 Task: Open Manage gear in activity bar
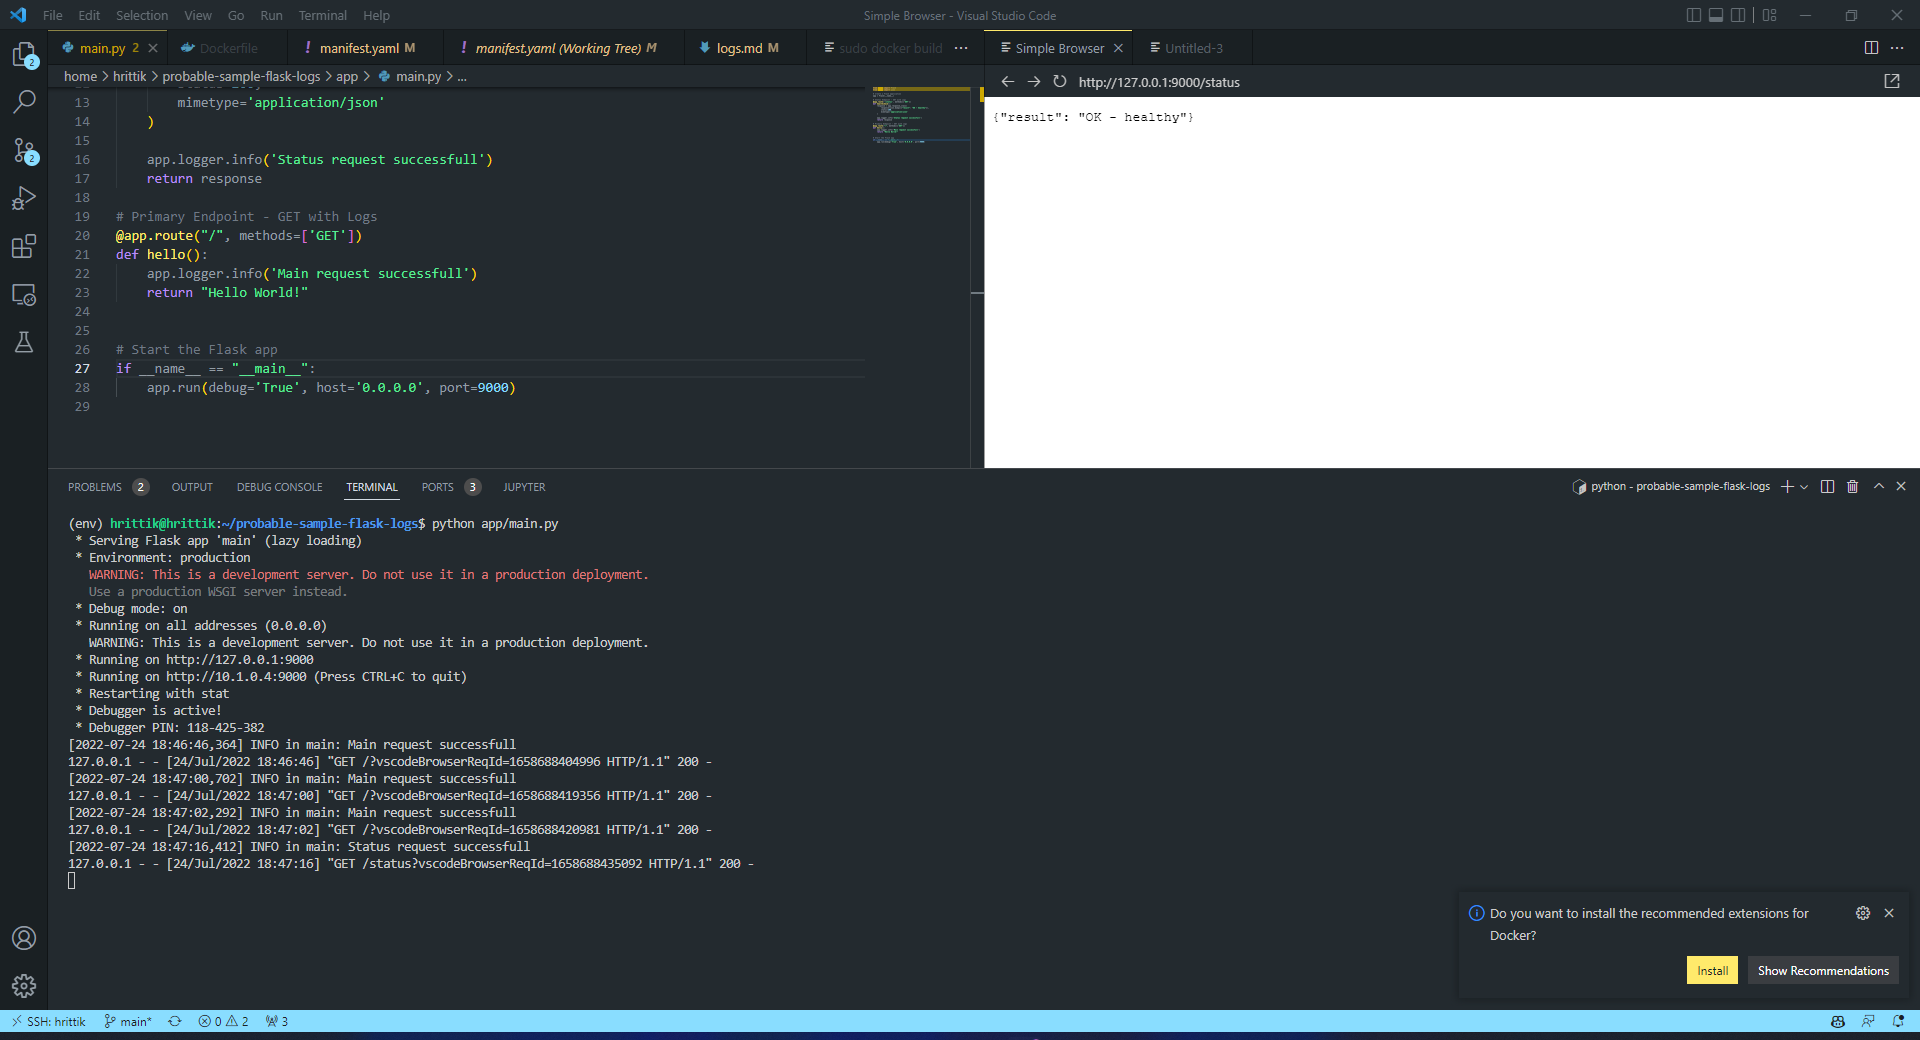pyautogui.click(x=24, y=986)
